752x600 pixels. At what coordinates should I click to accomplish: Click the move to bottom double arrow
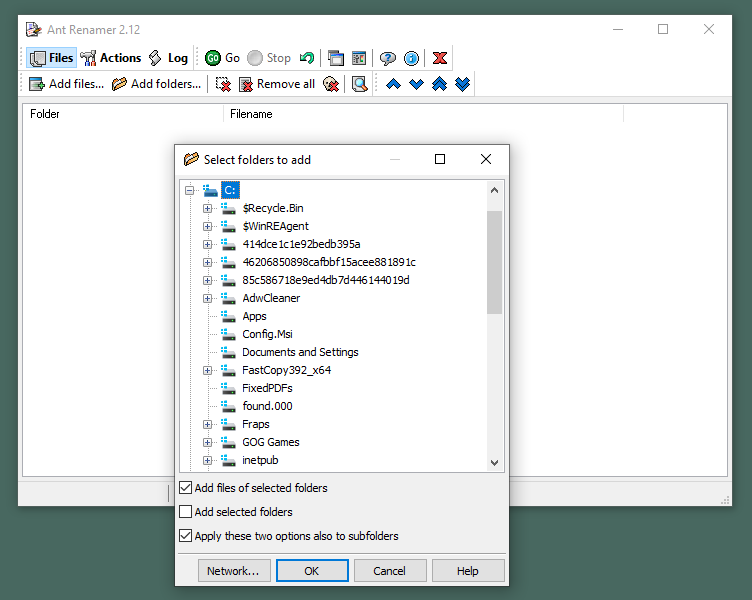pos(462,84)
